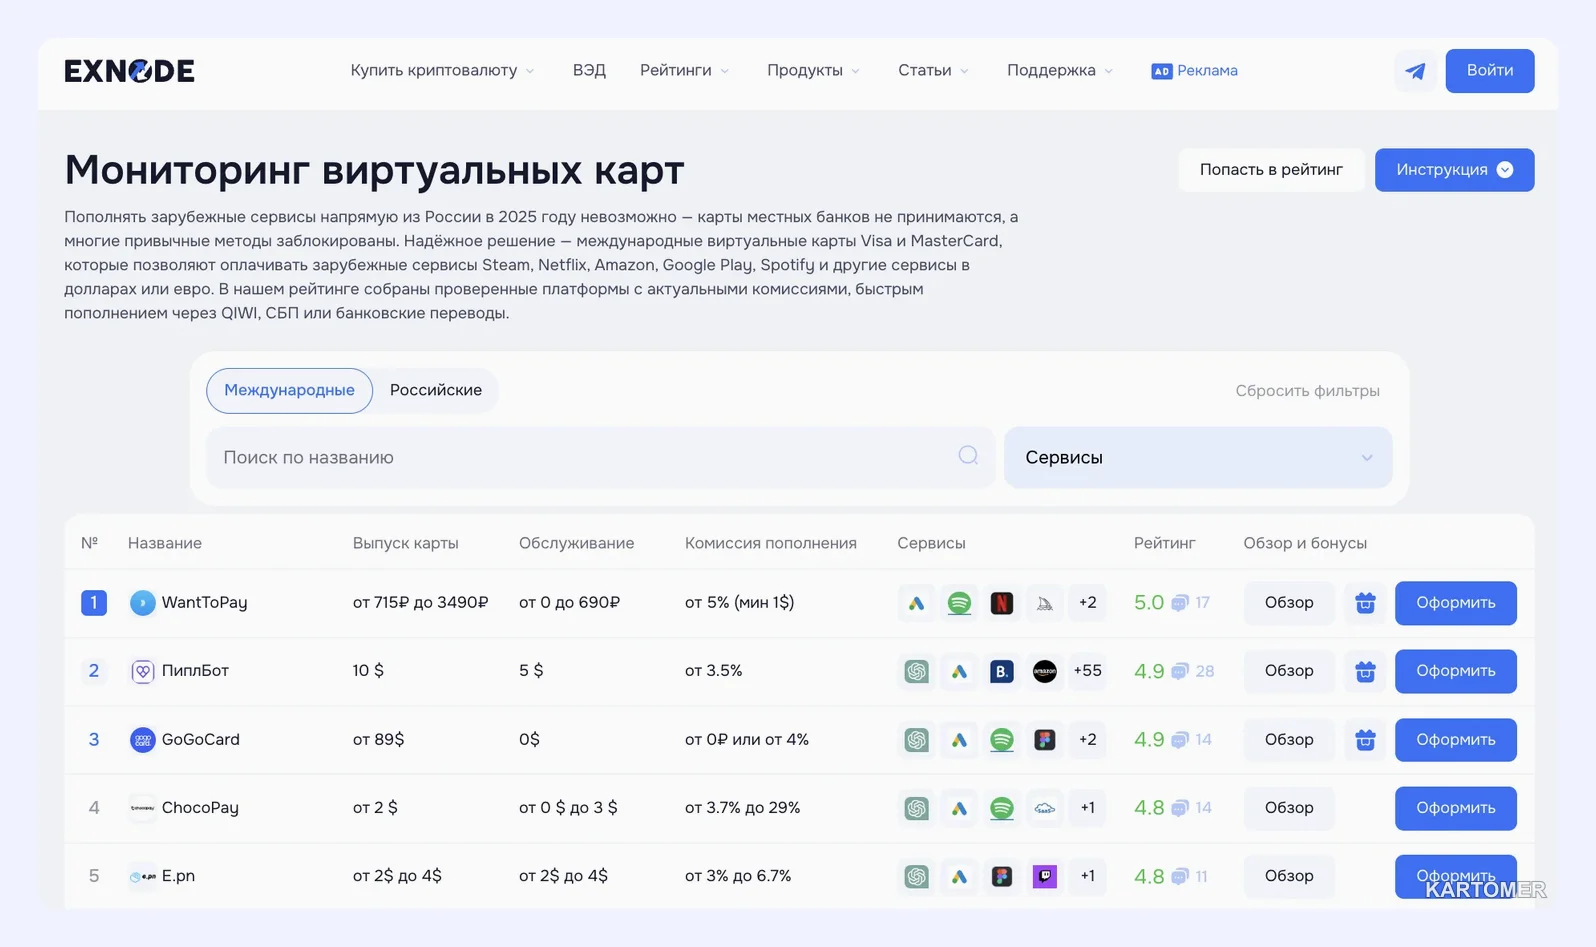Switch to the Российские tab
Image resolution: width=1596 pixels, height=947 pixels.
pos(436,390)
